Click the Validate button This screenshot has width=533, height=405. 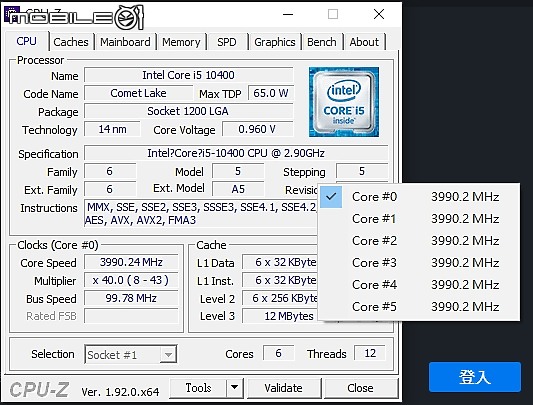pyautogui.click(x=283, y=388)
